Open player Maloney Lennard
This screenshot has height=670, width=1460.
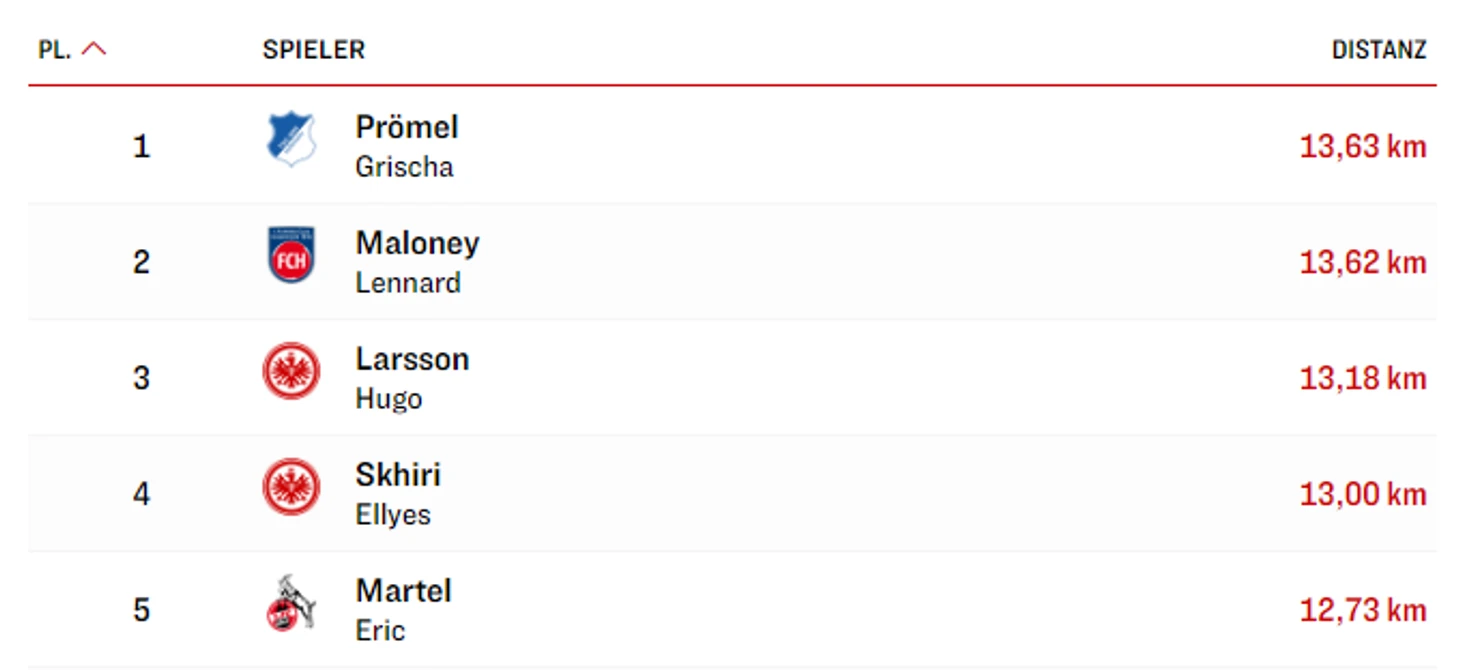(x=417, y=262)
